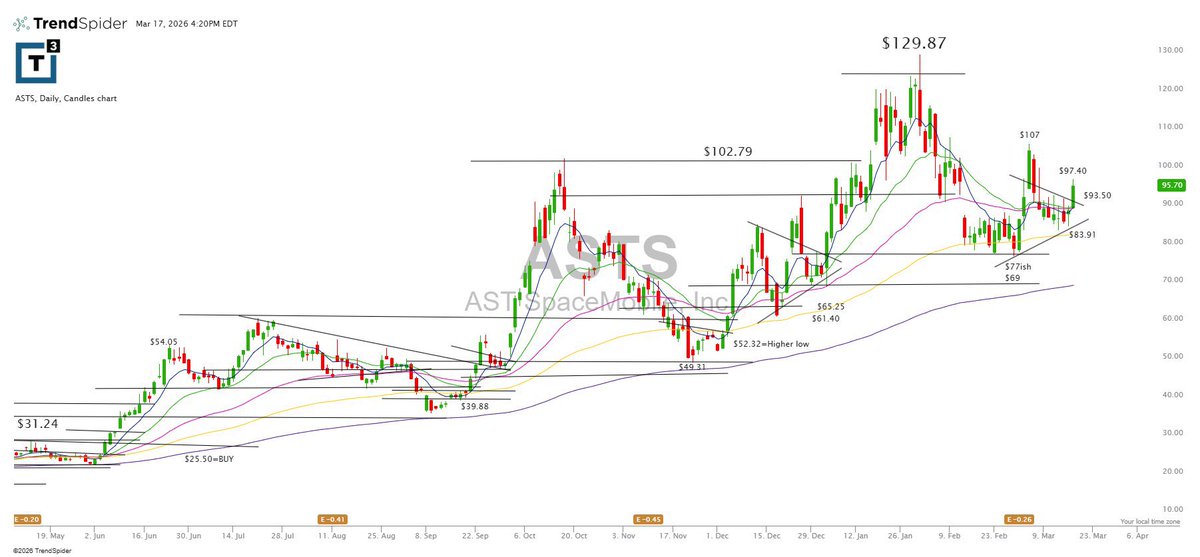Click the '$102.79' level annotation
The height and width of the screenshot is (557, 1200).
727,152
